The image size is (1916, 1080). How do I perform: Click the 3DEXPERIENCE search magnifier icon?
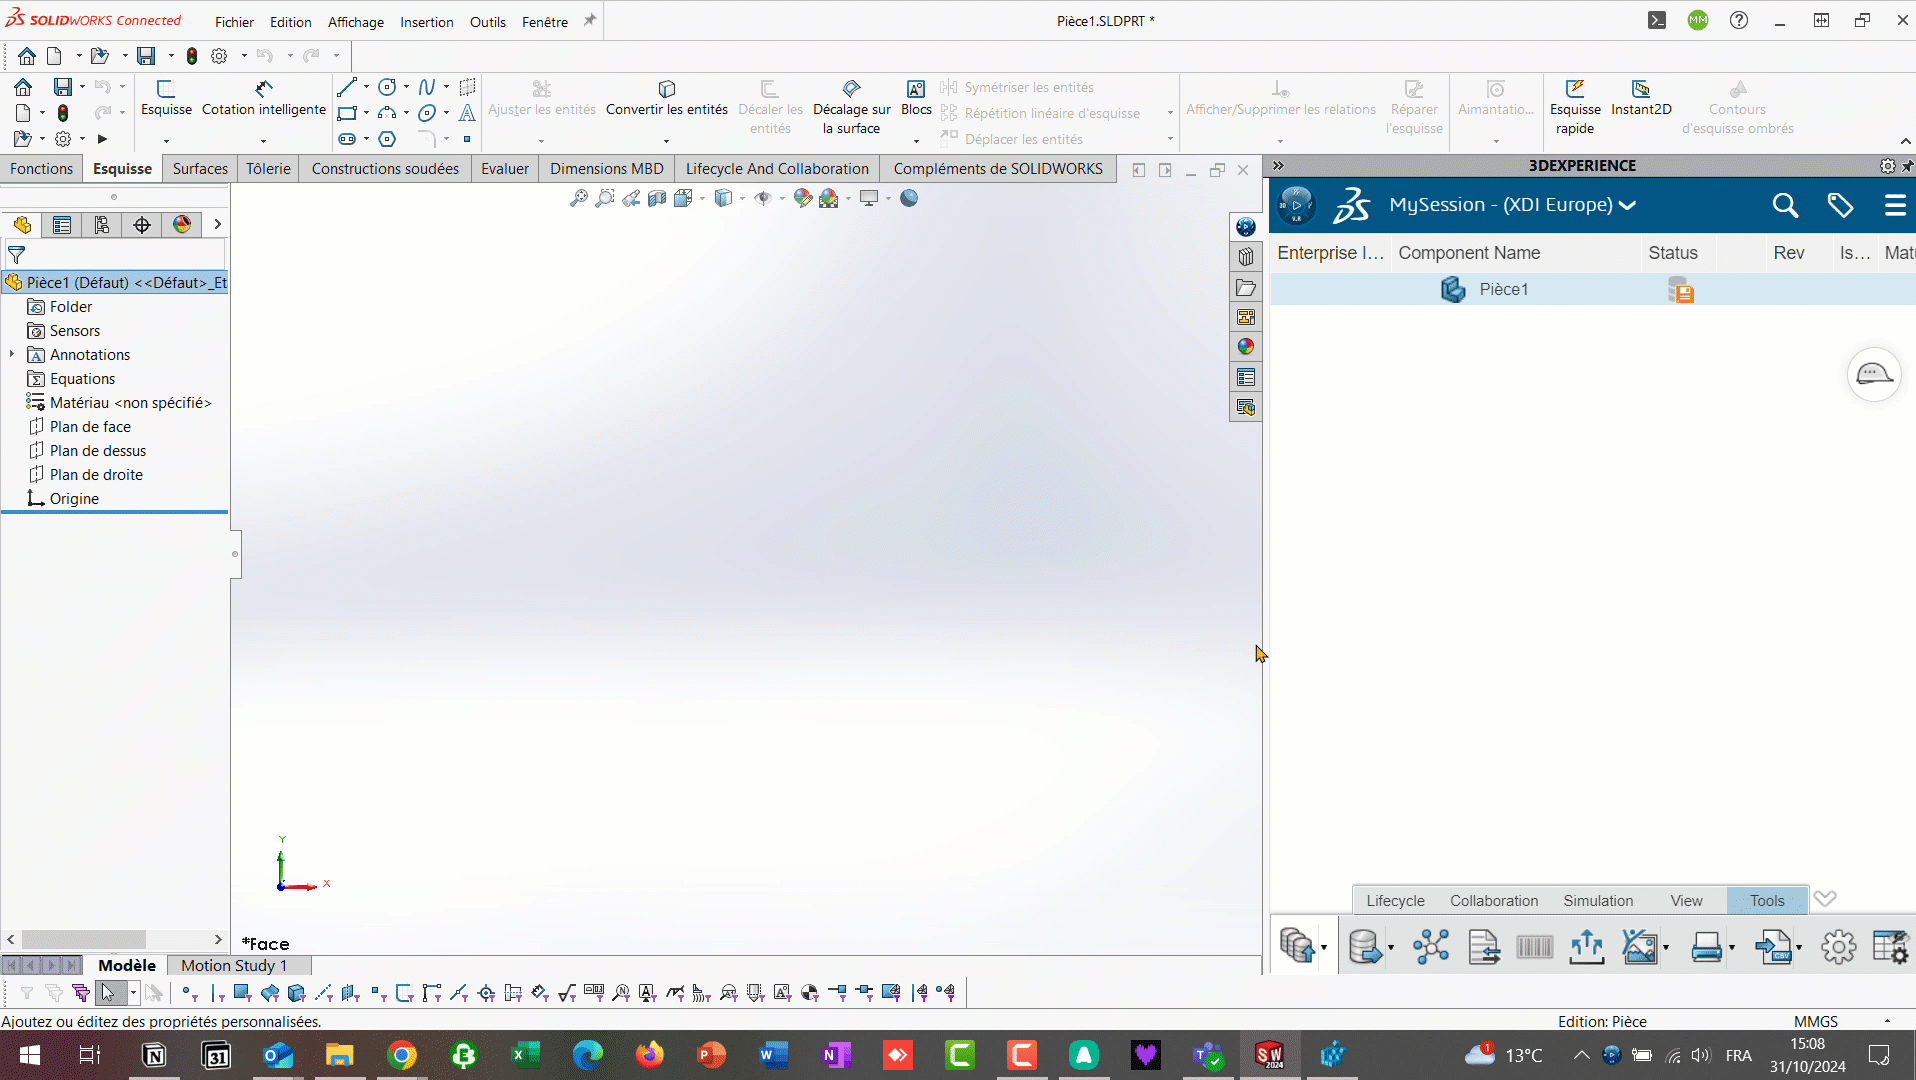point(1785,206)
